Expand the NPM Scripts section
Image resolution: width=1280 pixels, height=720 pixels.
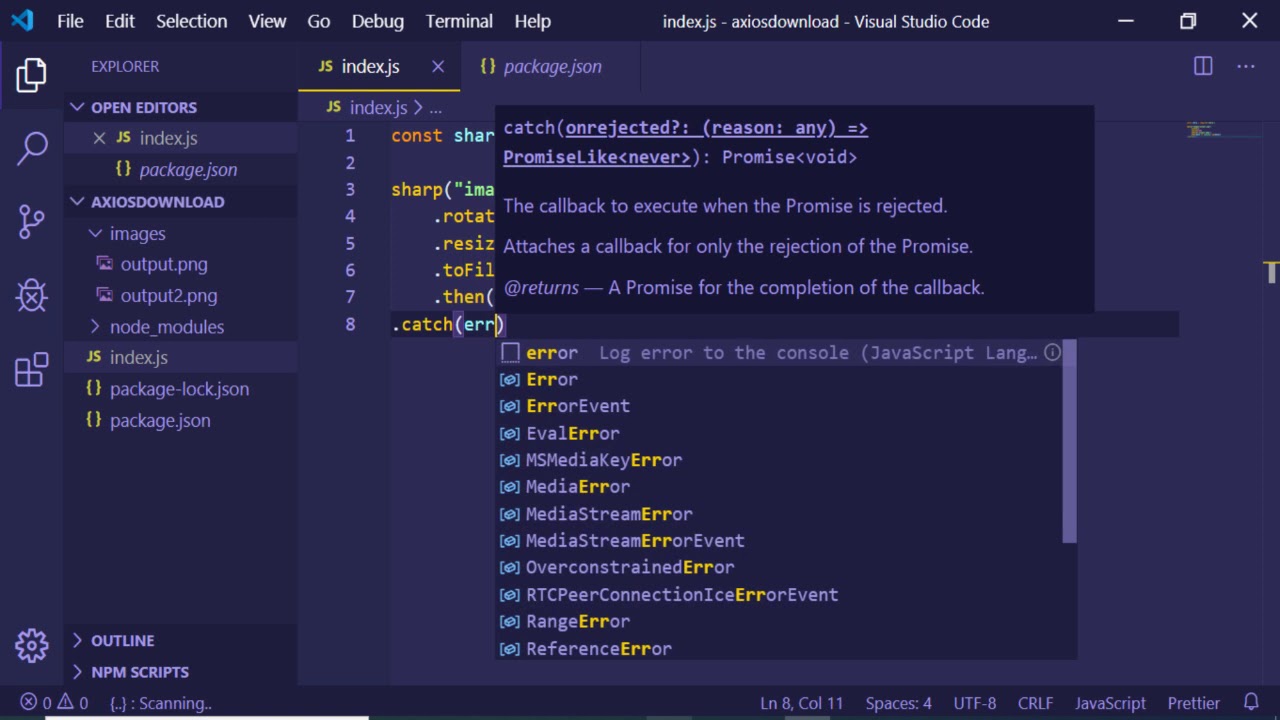click(x=139, y=672)
